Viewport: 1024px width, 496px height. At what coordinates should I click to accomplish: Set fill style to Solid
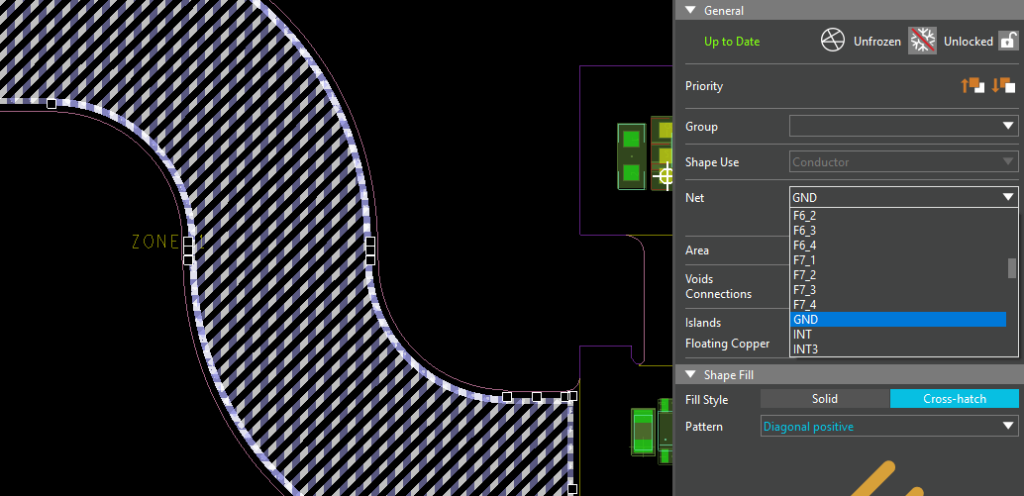click(x=824, y=399)
